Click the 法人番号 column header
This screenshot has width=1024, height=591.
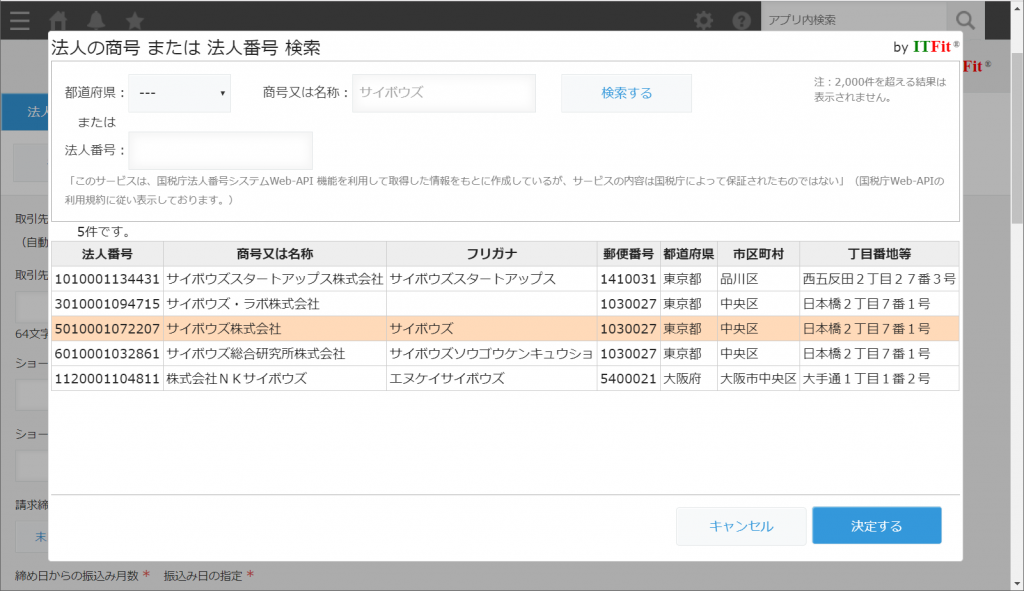(x=107, y=254)
